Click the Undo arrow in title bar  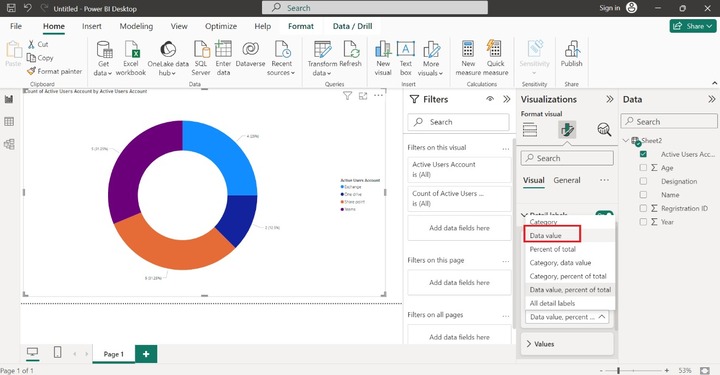28,8
